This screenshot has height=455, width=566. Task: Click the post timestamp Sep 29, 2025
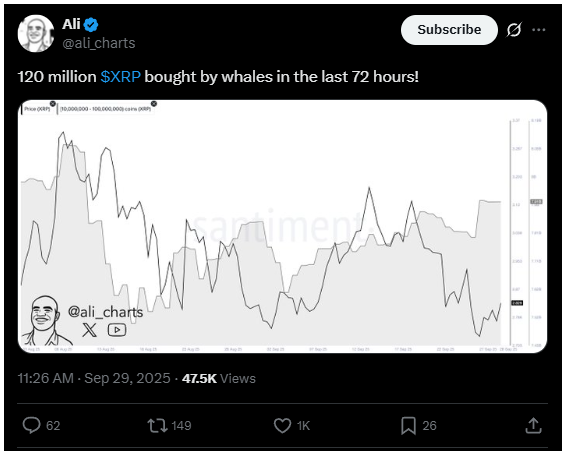(x=127, y=378)
